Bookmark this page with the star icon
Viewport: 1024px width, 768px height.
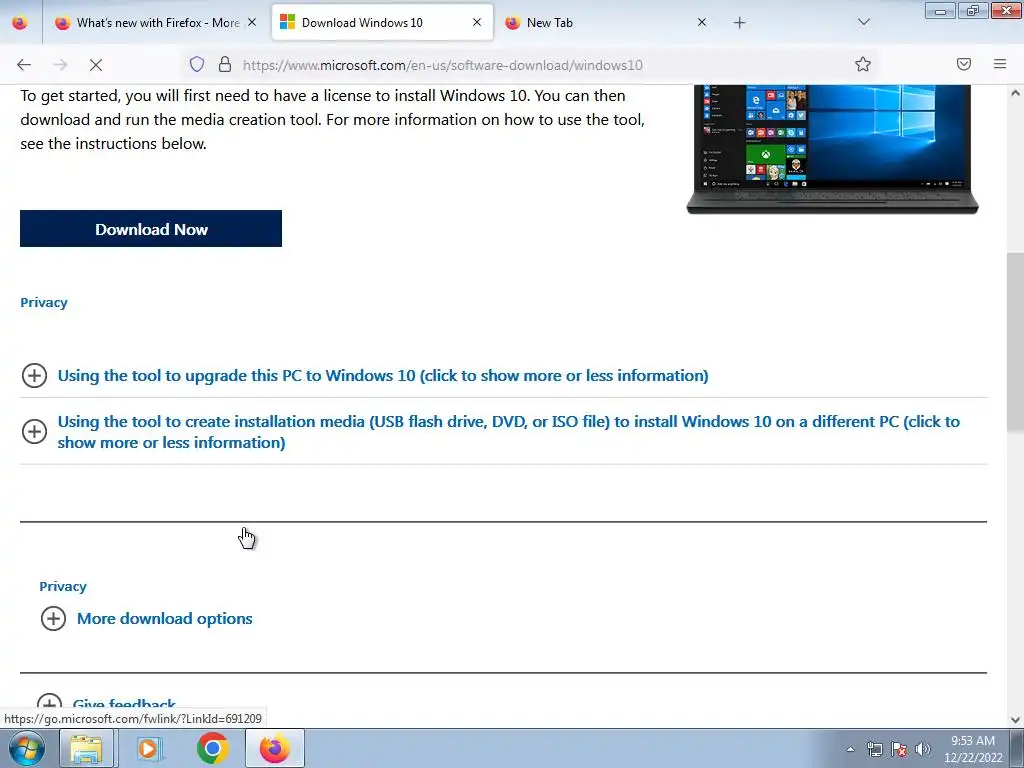pyautogui.click(x=863, y=64)
